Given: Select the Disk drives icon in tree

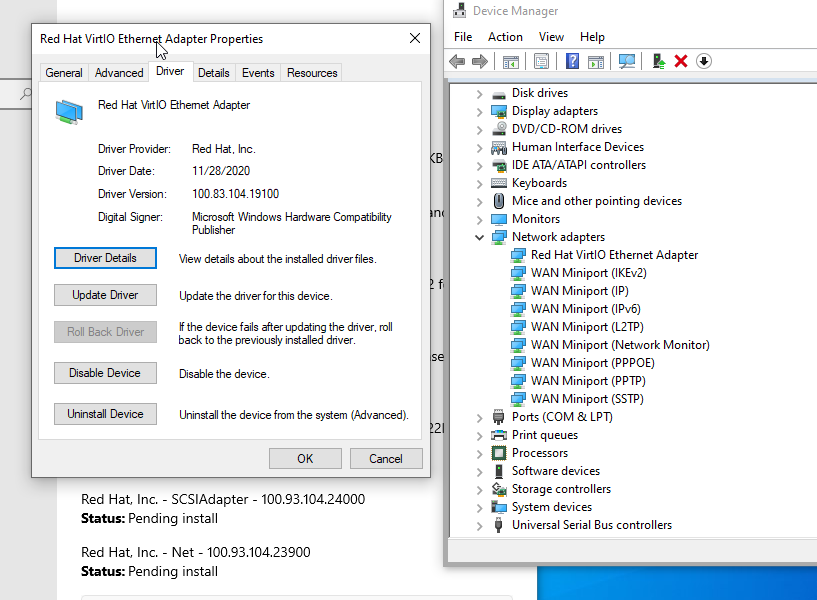Looking at the screenshot, I should tap(499, 94).
